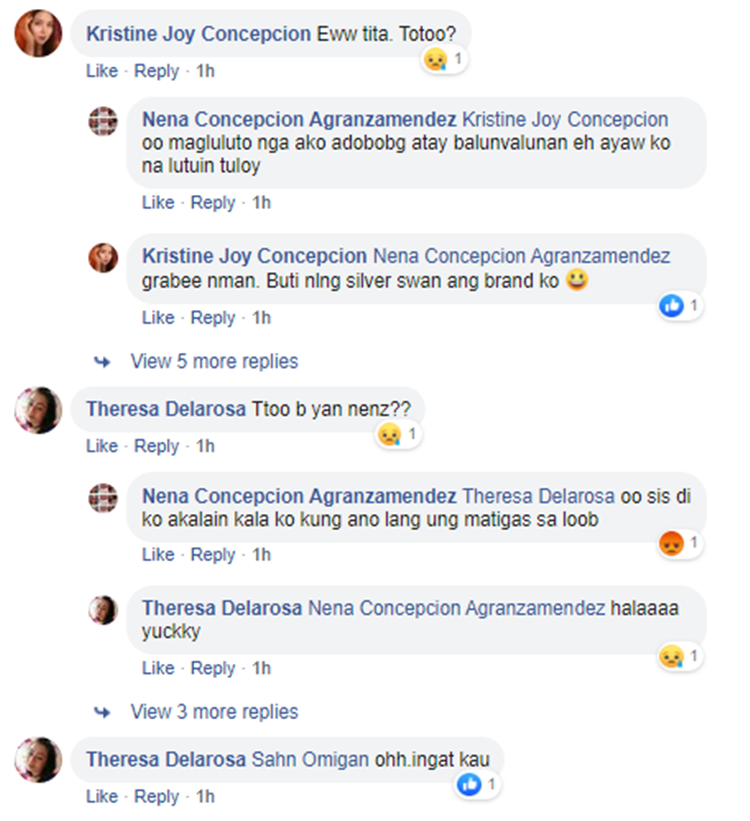Viewport: 750px width, 821px height.
Task: Click the thumbs-up reaction on the 'ohh.ingat kau' comment
Action: pos(469,784)
